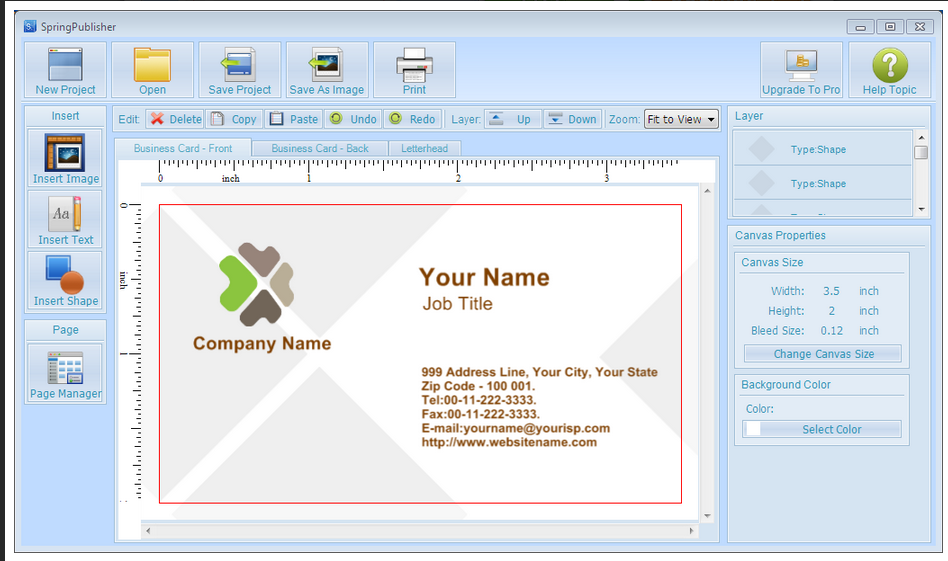This screenshot has width=948, height=561.
Task: Open an existing project file
Action: tap(152, 70)
